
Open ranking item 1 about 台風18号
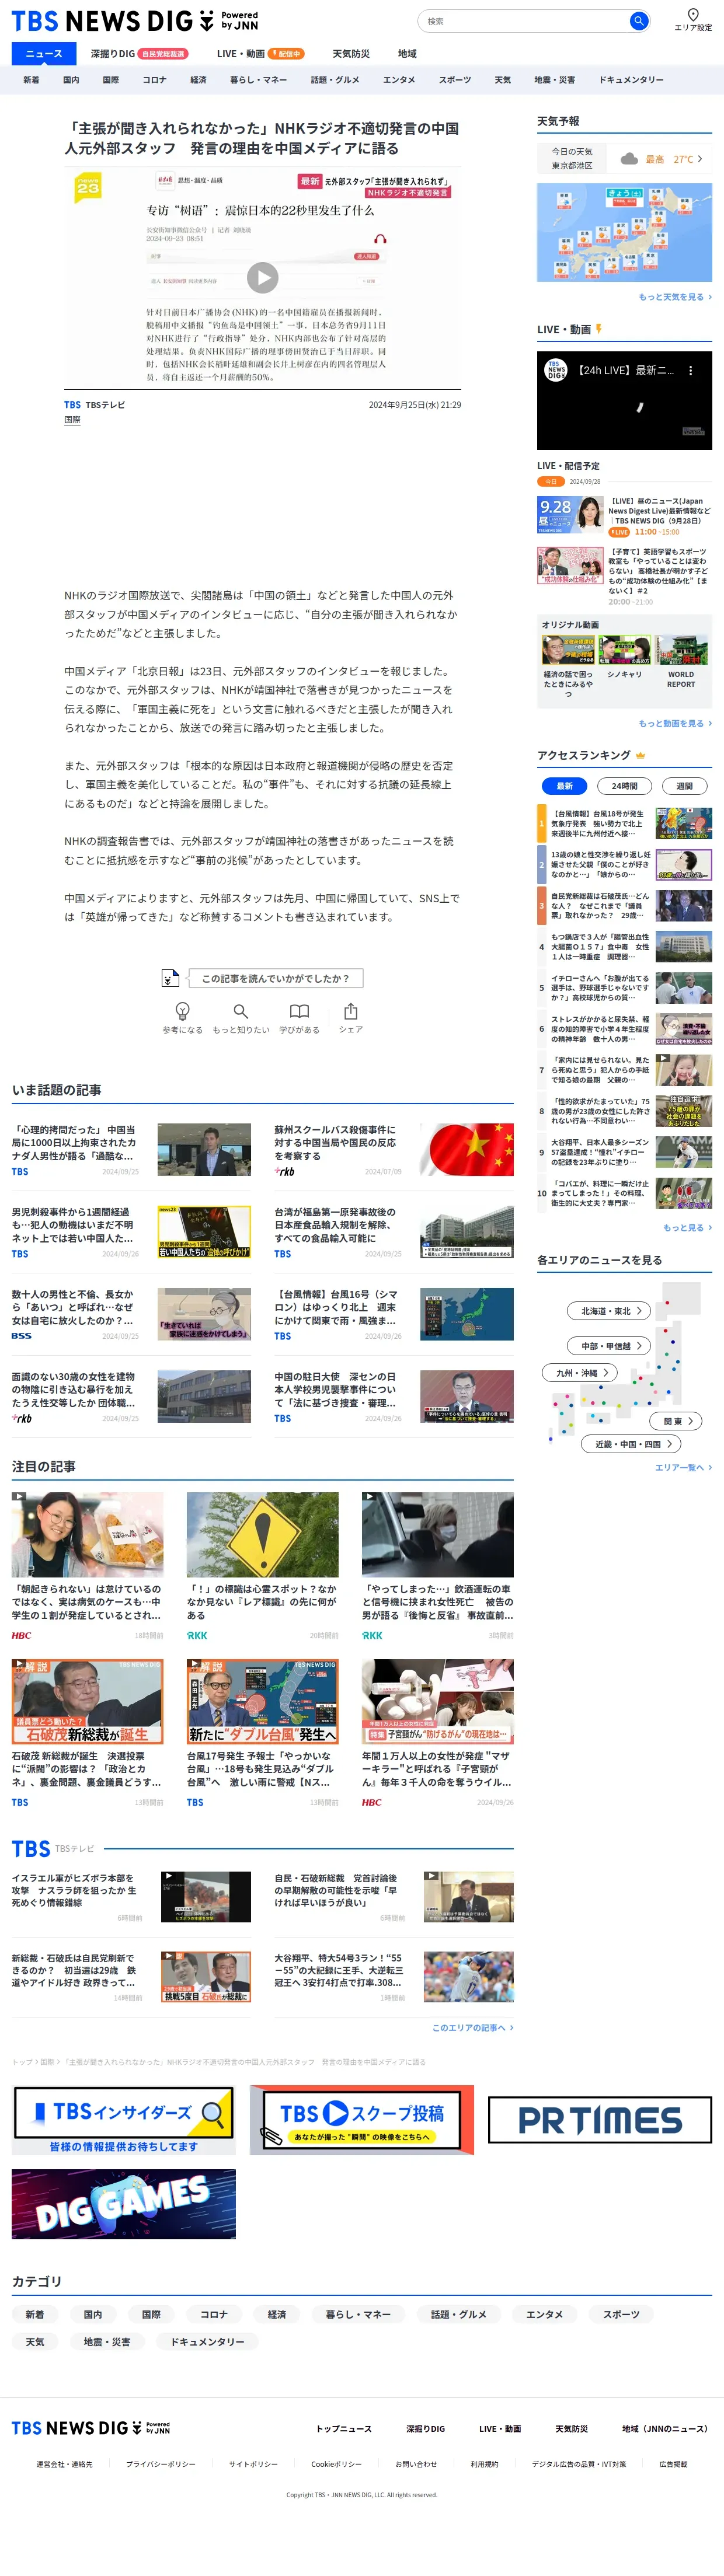click(x=624, y=823)
